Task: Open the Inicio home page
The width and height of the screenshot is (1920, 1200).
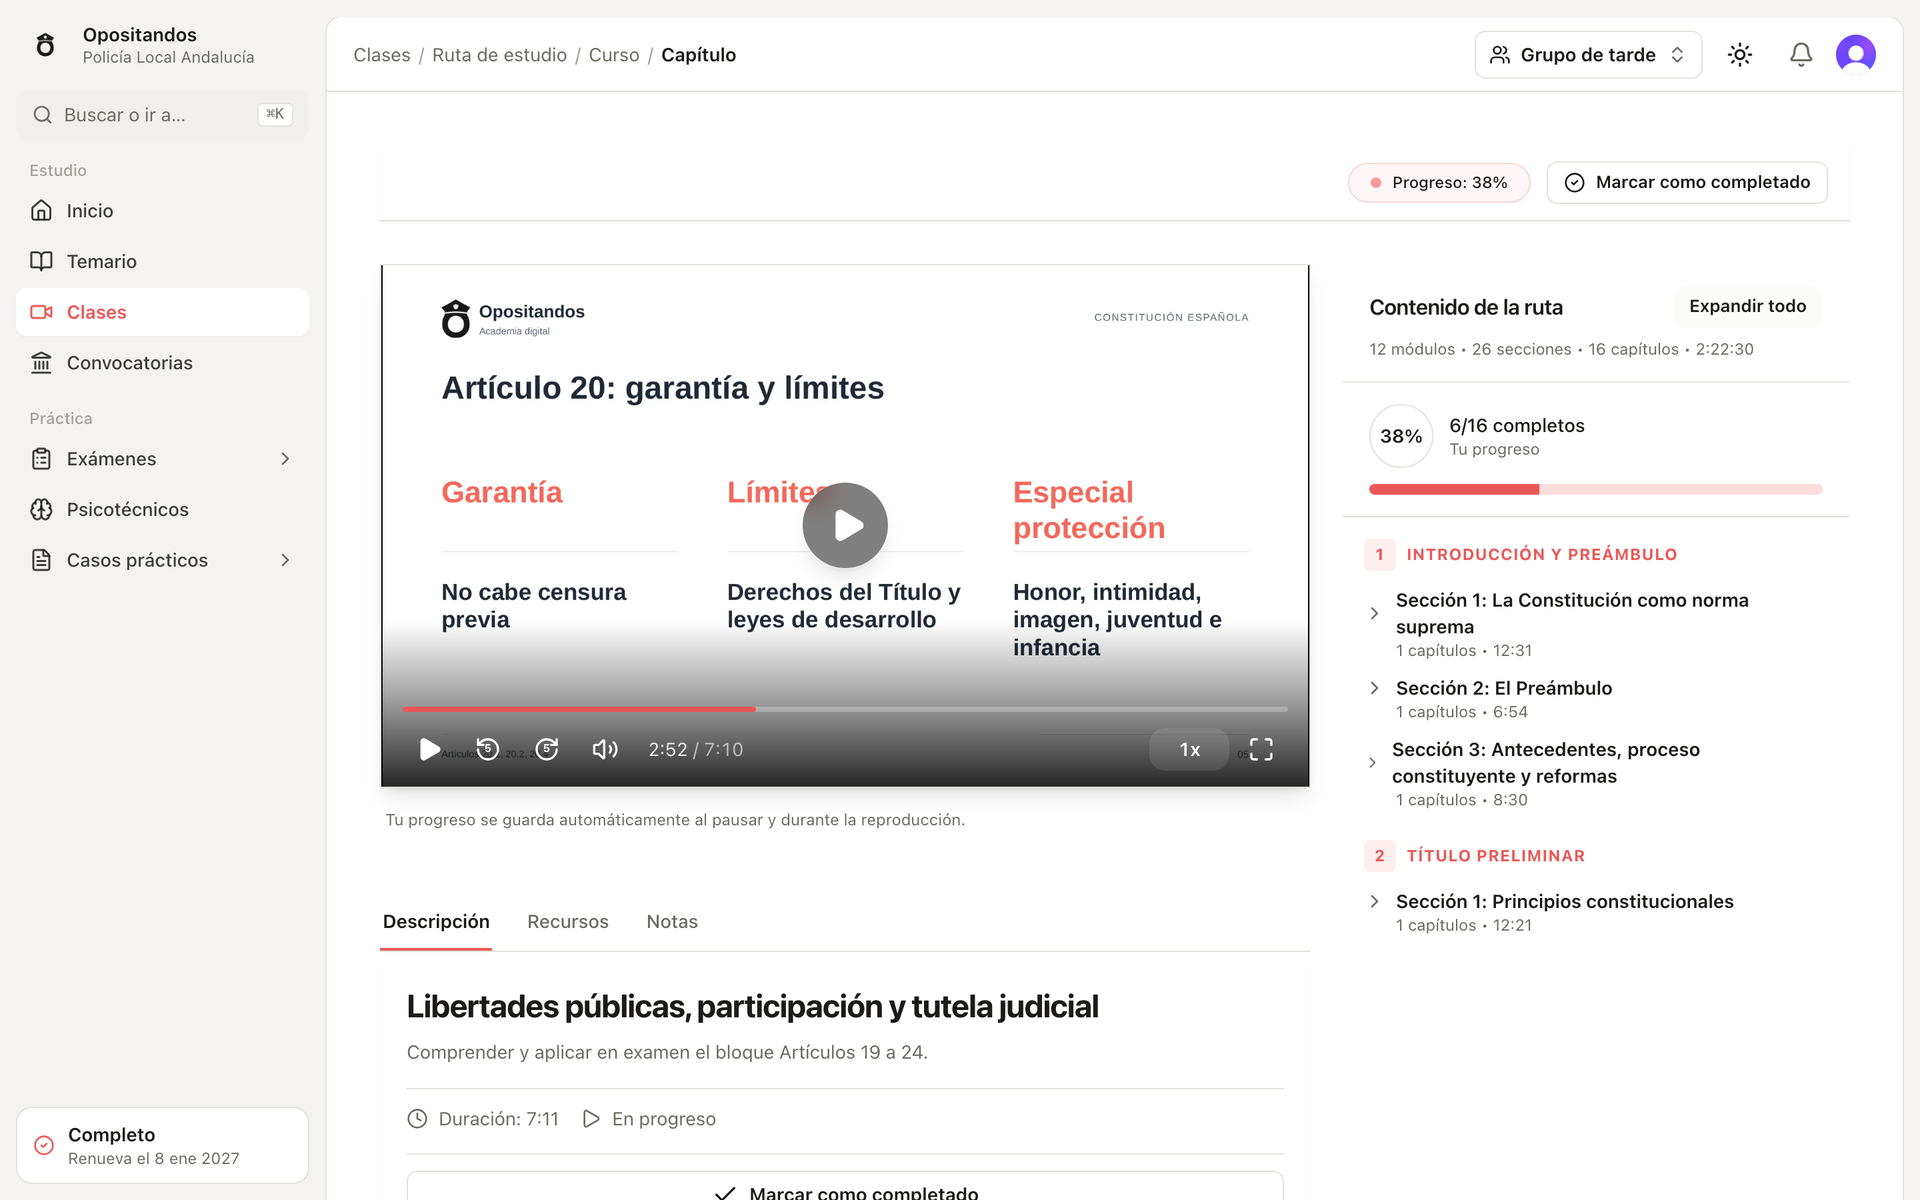Action: pyautogui.click(x=162, y=210)
